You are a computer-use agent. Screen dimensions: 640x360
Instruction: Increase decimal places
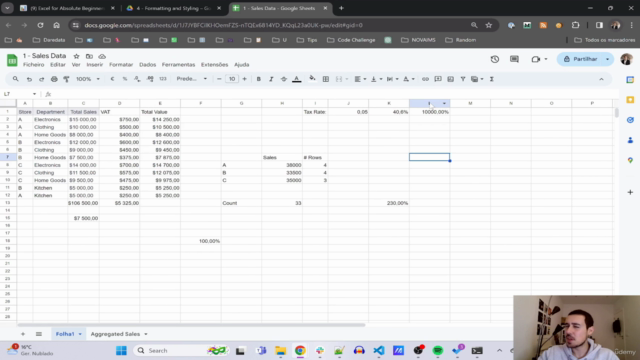coord(150,79)
